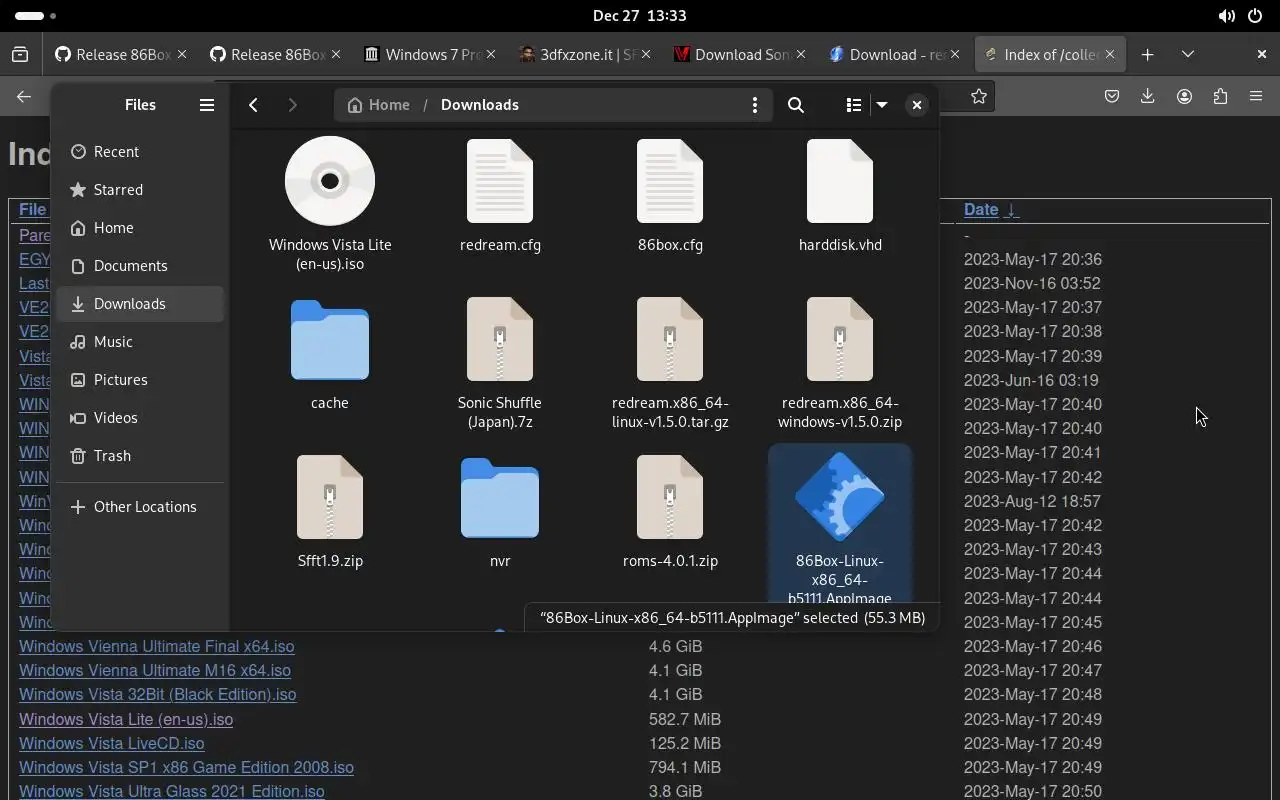Screen dimensions: 1280x800
Task: Bookmark page with Firefox star icon
Action: point(979,97)
